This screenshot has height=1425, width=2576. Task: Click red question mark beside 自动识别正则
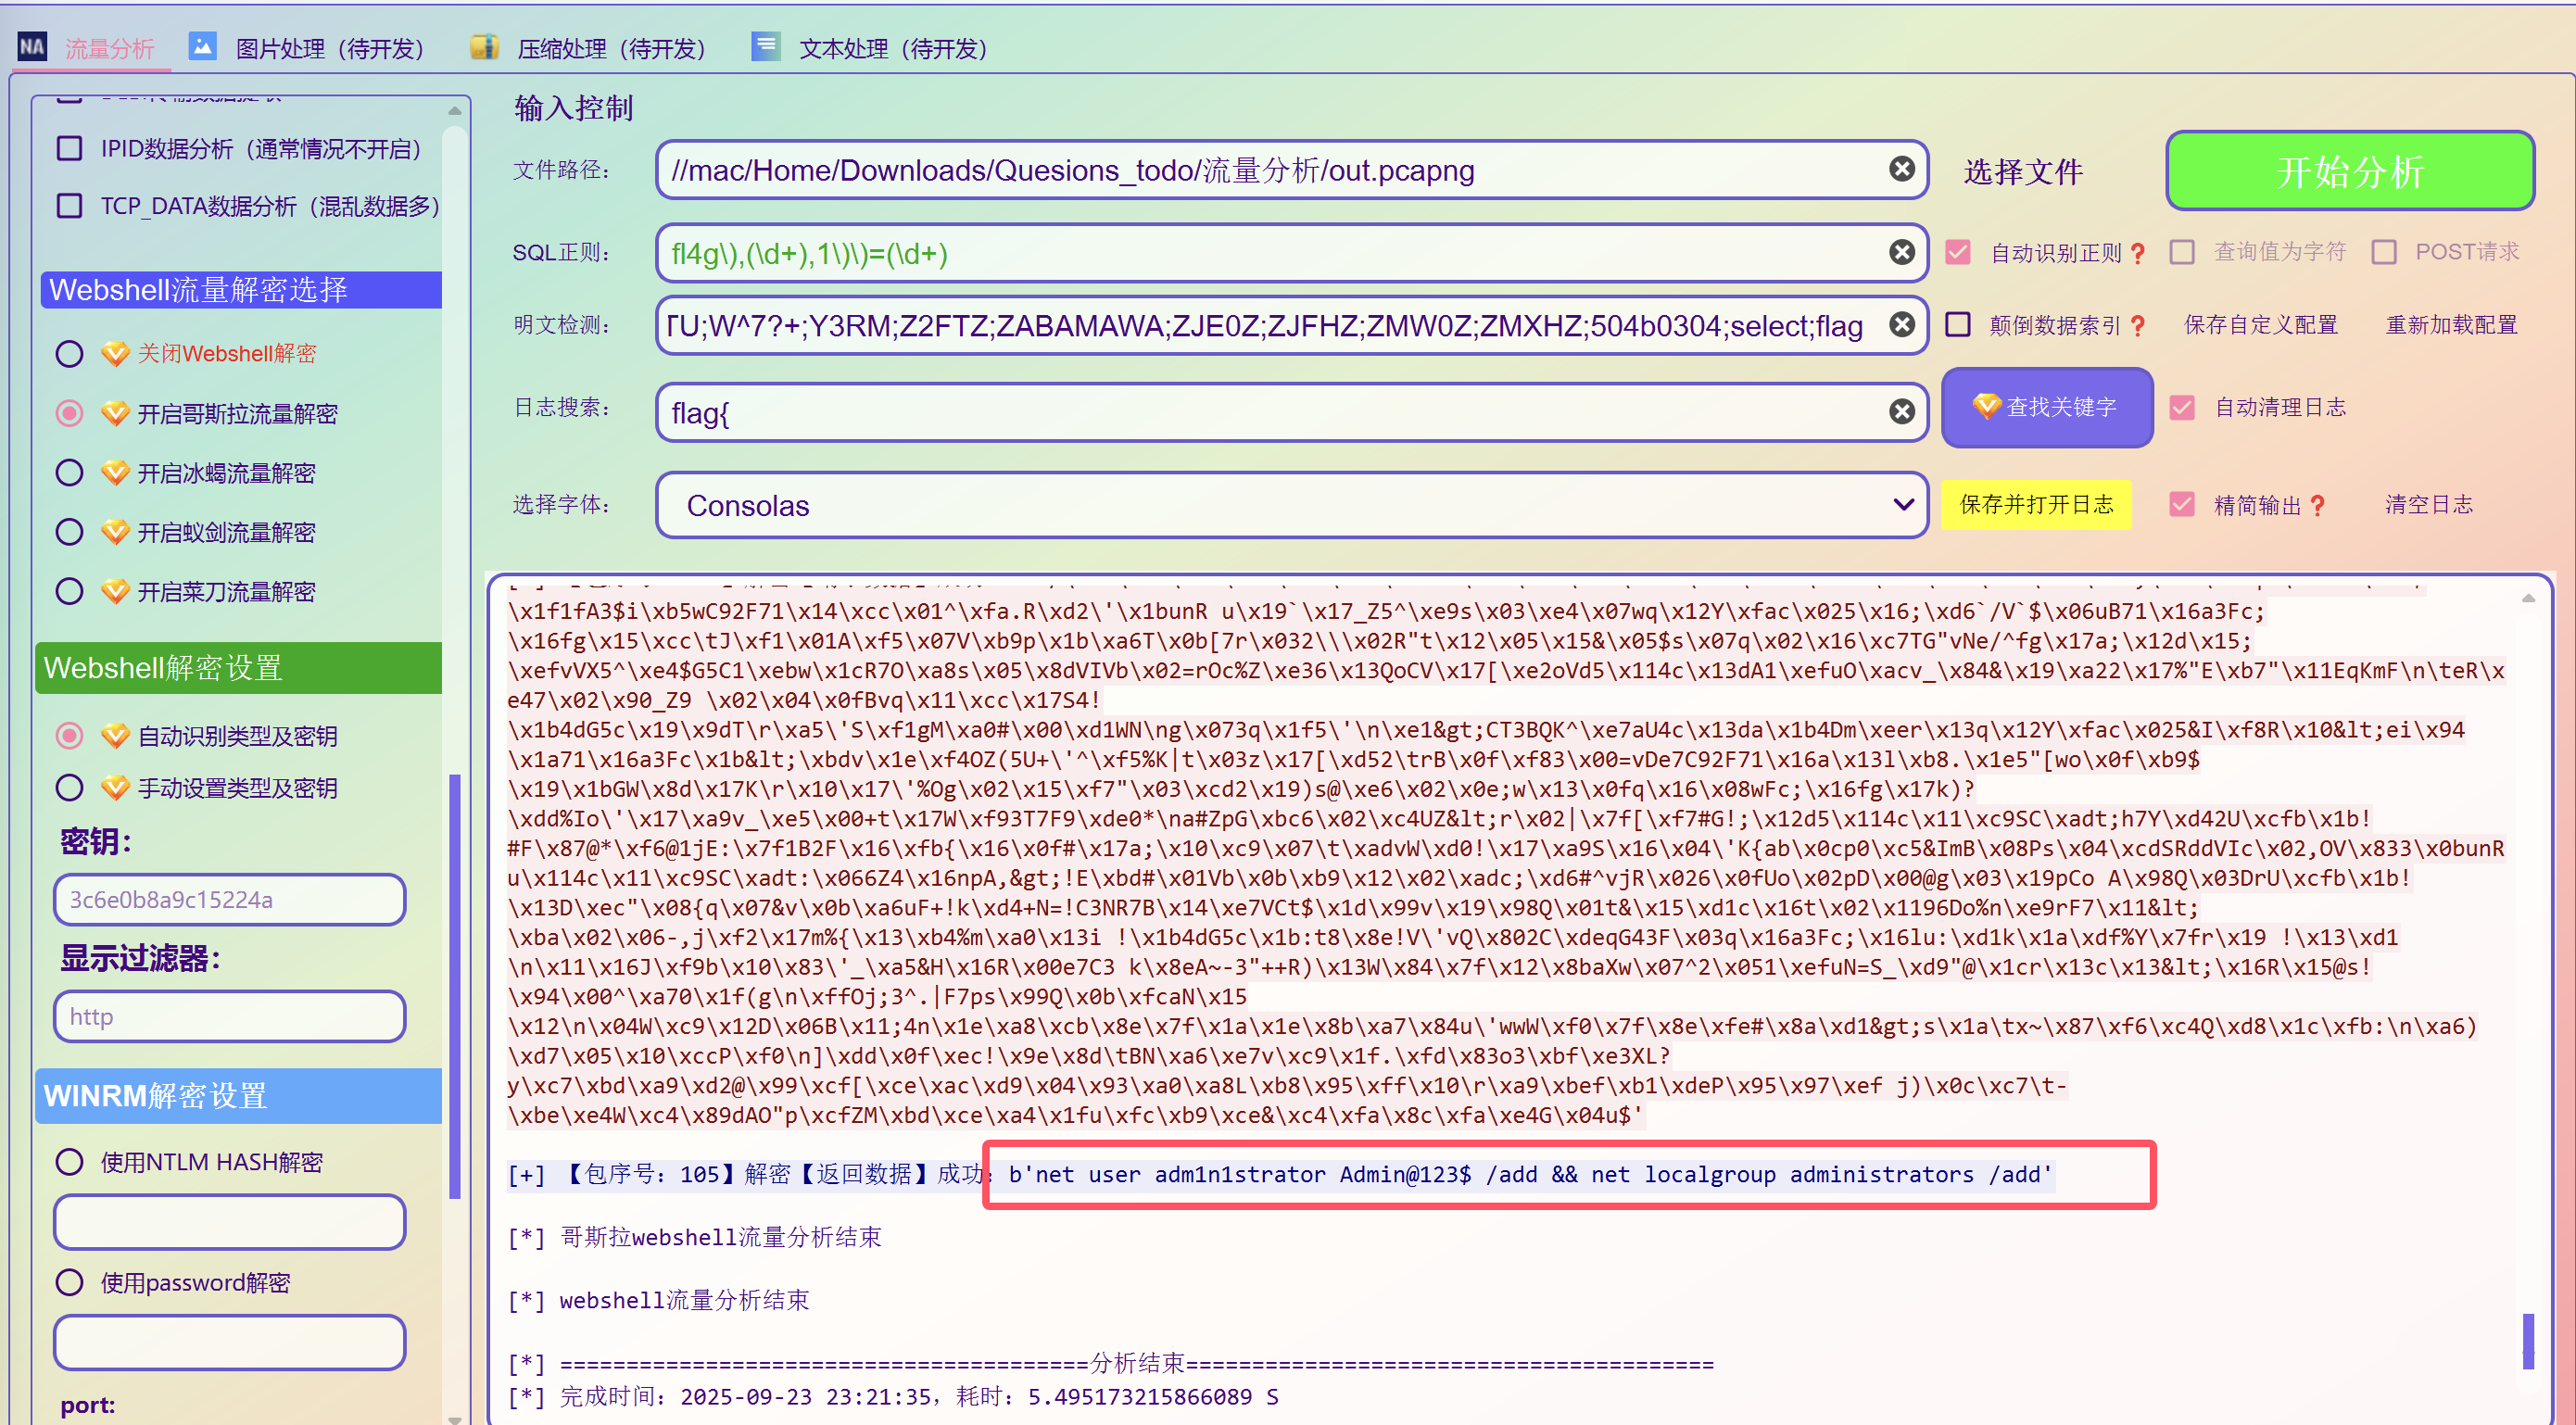2137,253
